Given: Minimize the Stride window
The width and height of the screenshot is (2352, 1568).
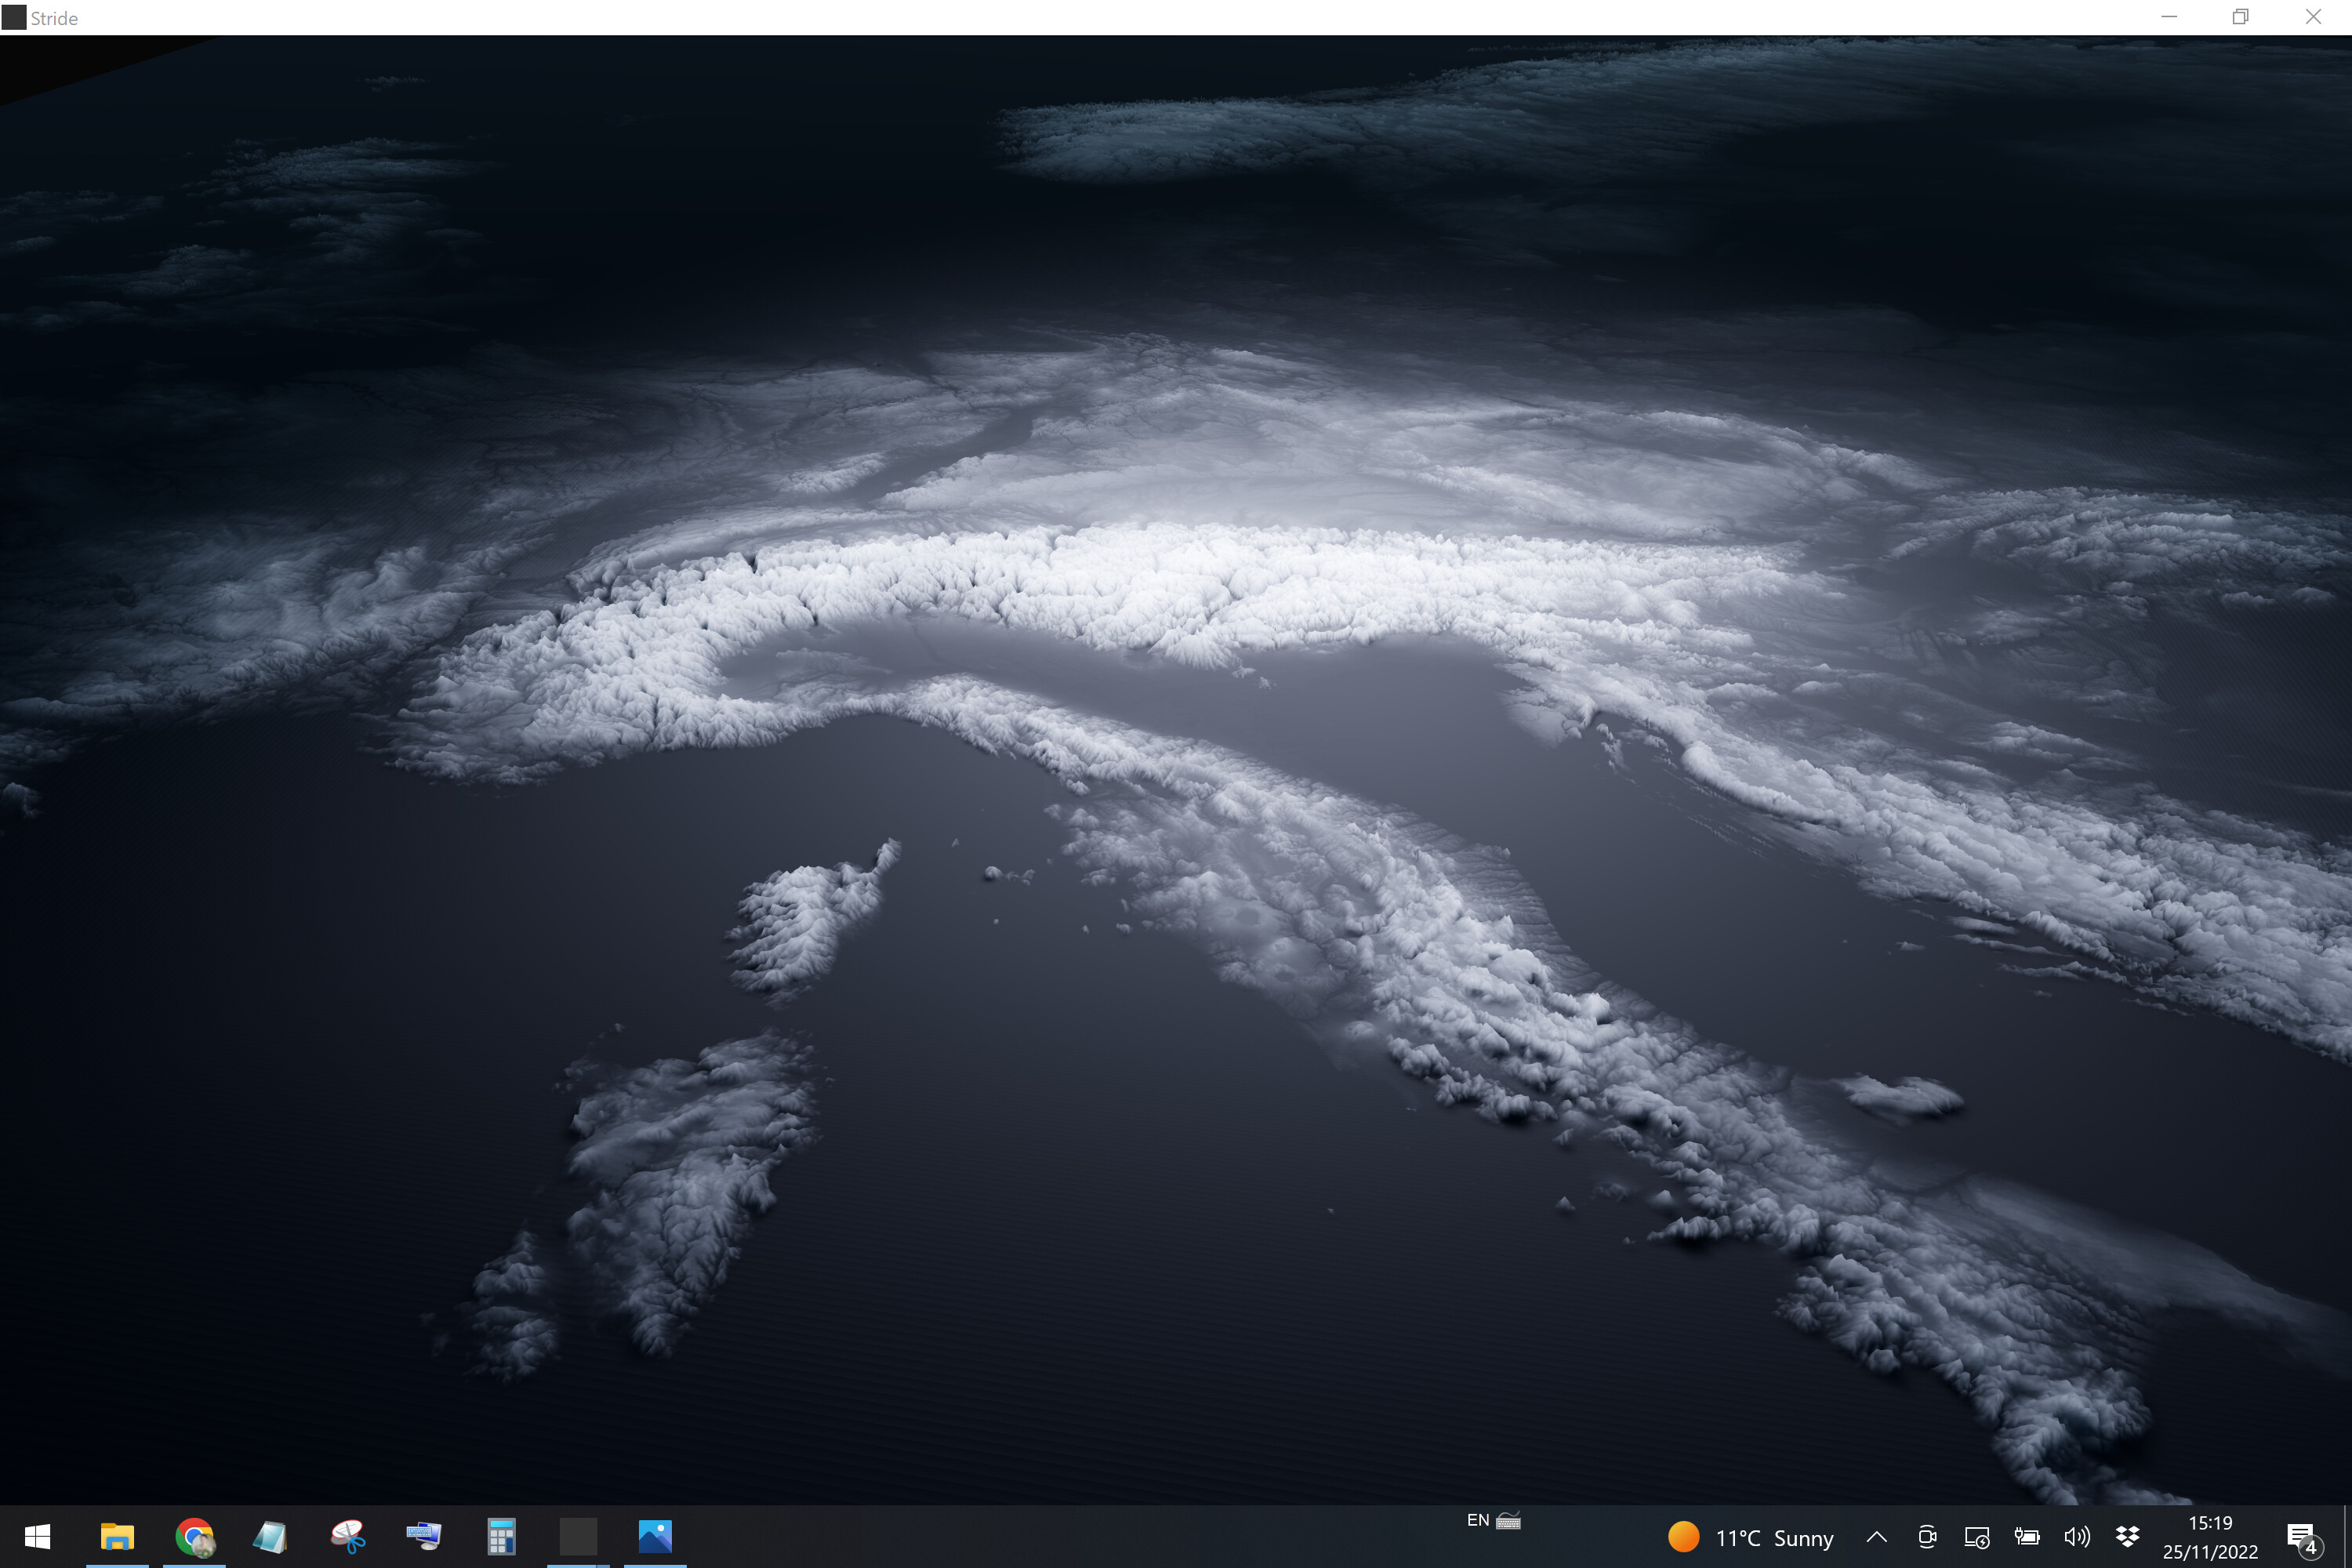Looking at the screenshot, I should pyautogui.click(x=2169, y=17).
